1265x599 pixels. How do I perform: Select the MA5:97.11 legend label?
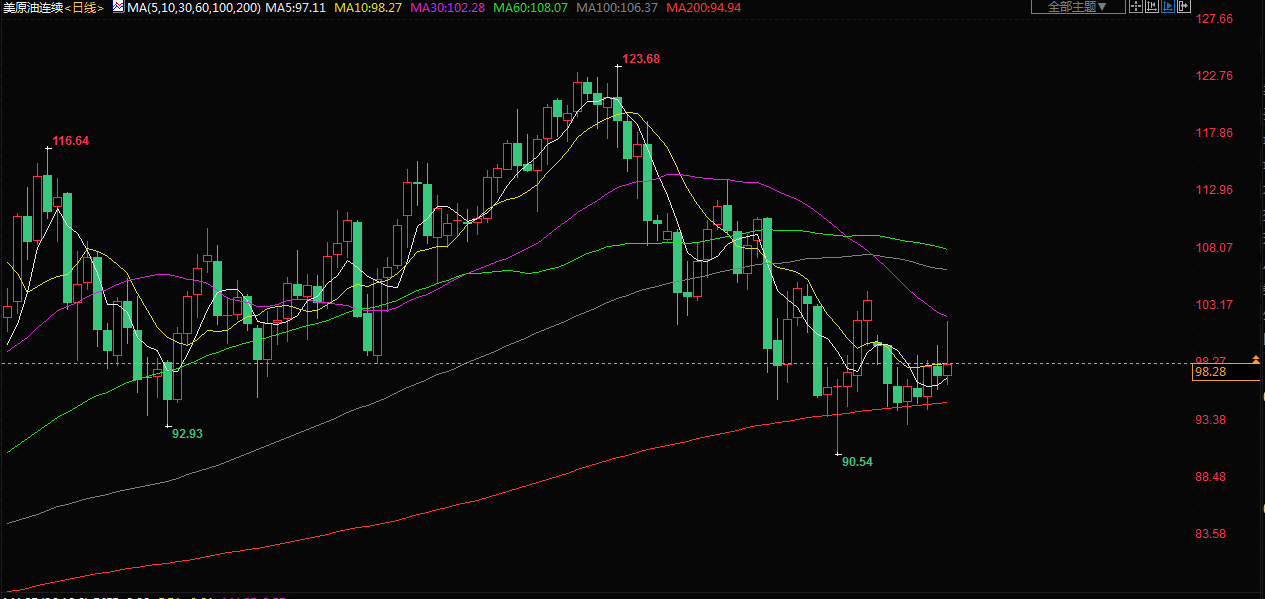296,7
